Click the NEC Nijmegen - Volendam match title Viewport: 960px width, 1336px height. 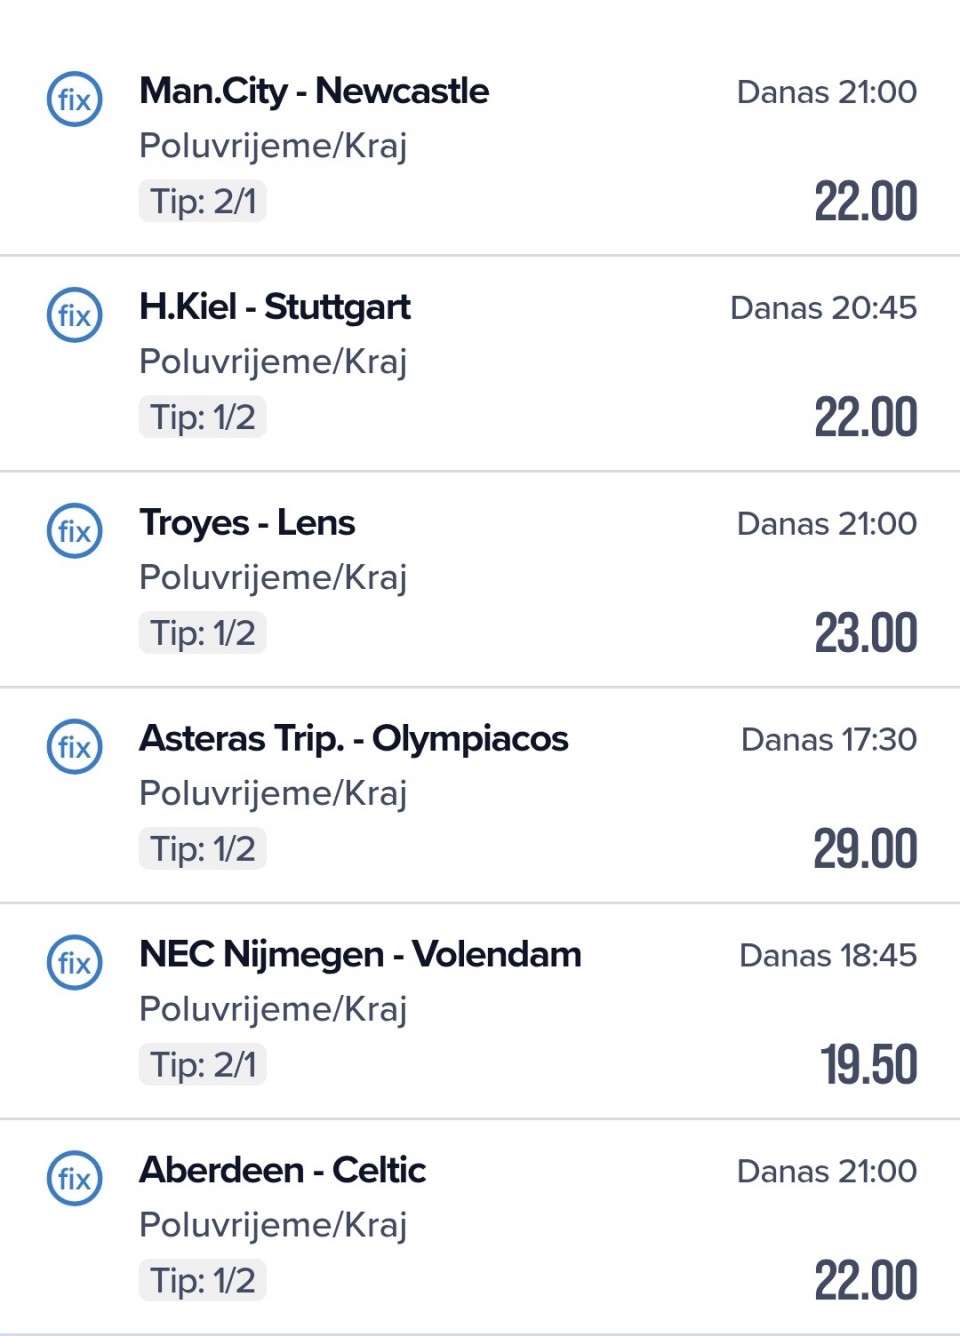(x=360, y=955)
